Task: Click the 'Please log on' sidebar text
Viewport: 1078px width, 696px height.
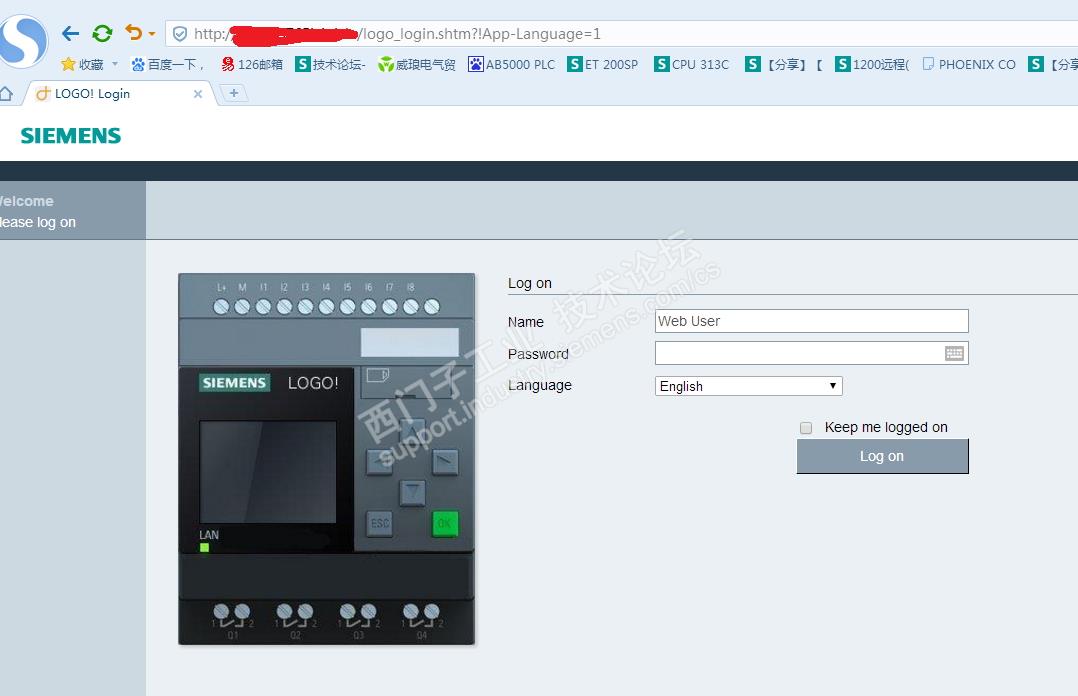Action: click(x=37, y=222)
